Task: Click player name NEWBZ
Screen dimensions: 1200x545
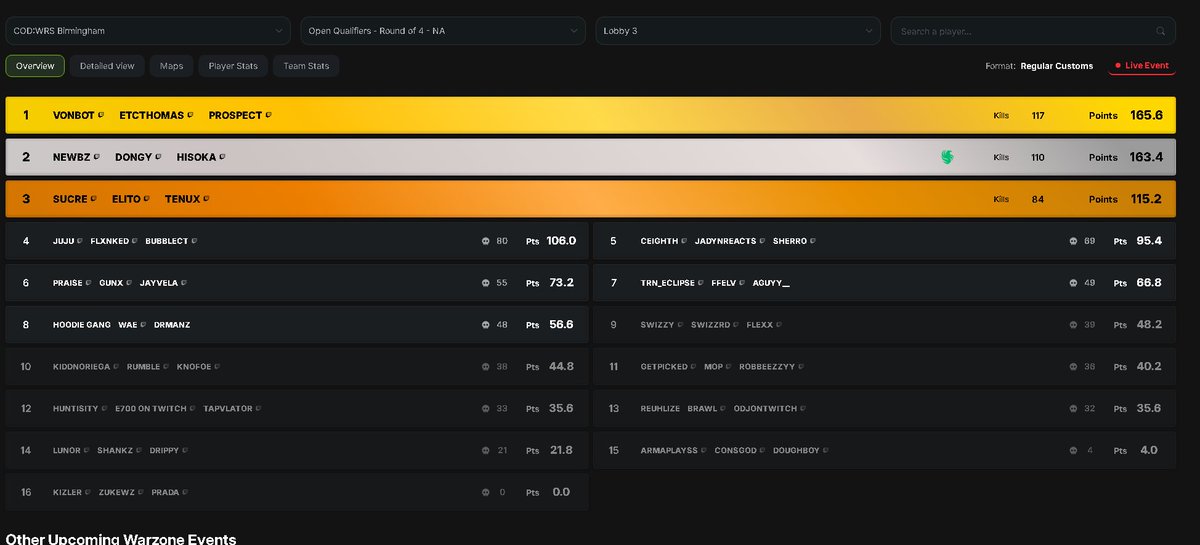Action: tap(71, 157)
